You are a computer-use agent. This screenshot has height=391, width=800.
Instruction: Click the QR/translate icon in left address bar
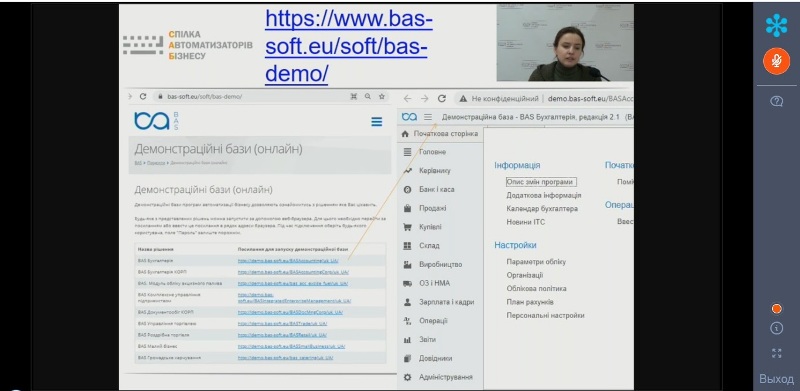[354, 96]
